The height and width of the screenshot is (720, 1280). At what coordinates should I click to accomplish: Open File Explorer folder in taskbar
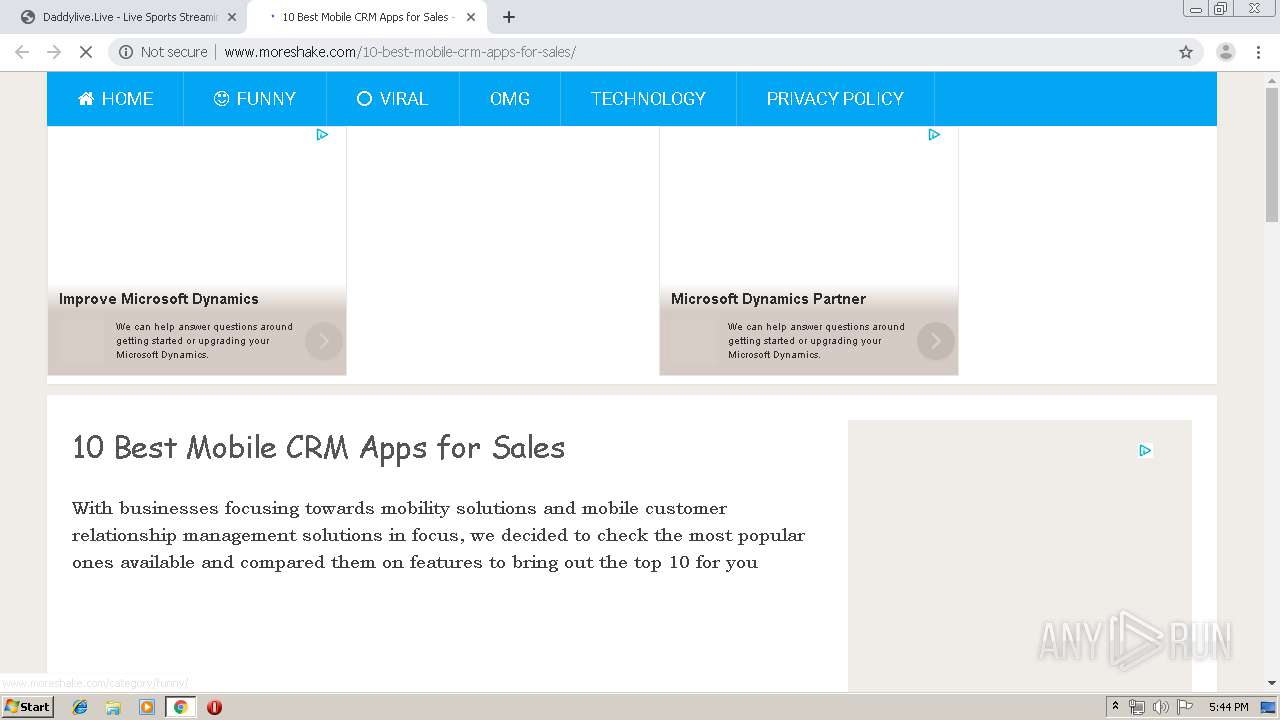pyautogui.click(x=113, y=707)
